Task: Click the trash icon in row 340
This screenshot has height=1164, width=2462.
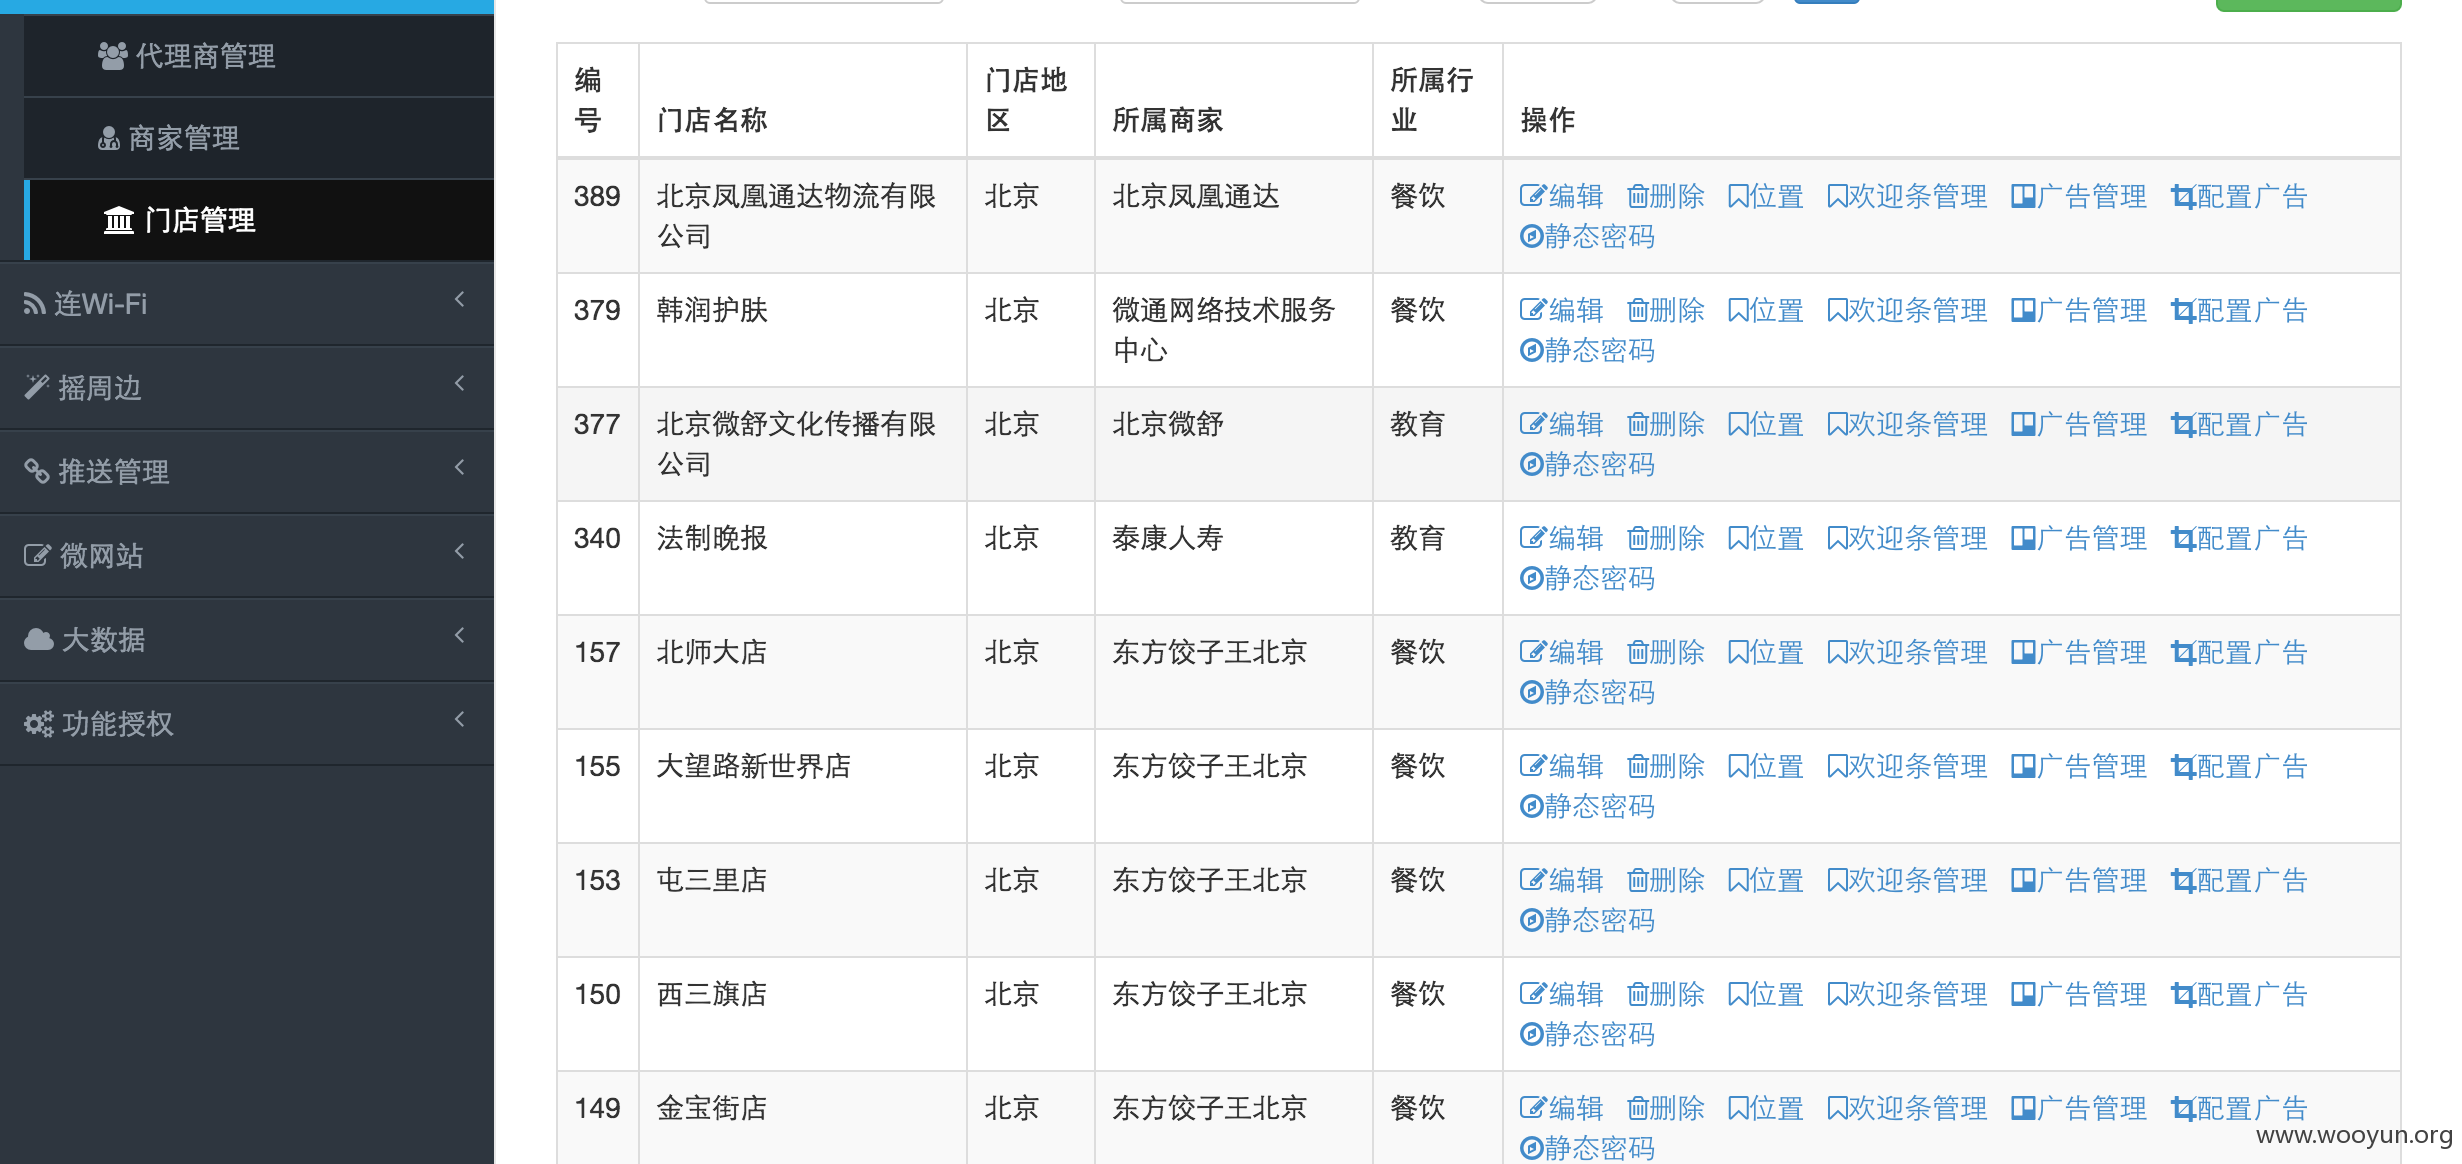Action: 1638,538
